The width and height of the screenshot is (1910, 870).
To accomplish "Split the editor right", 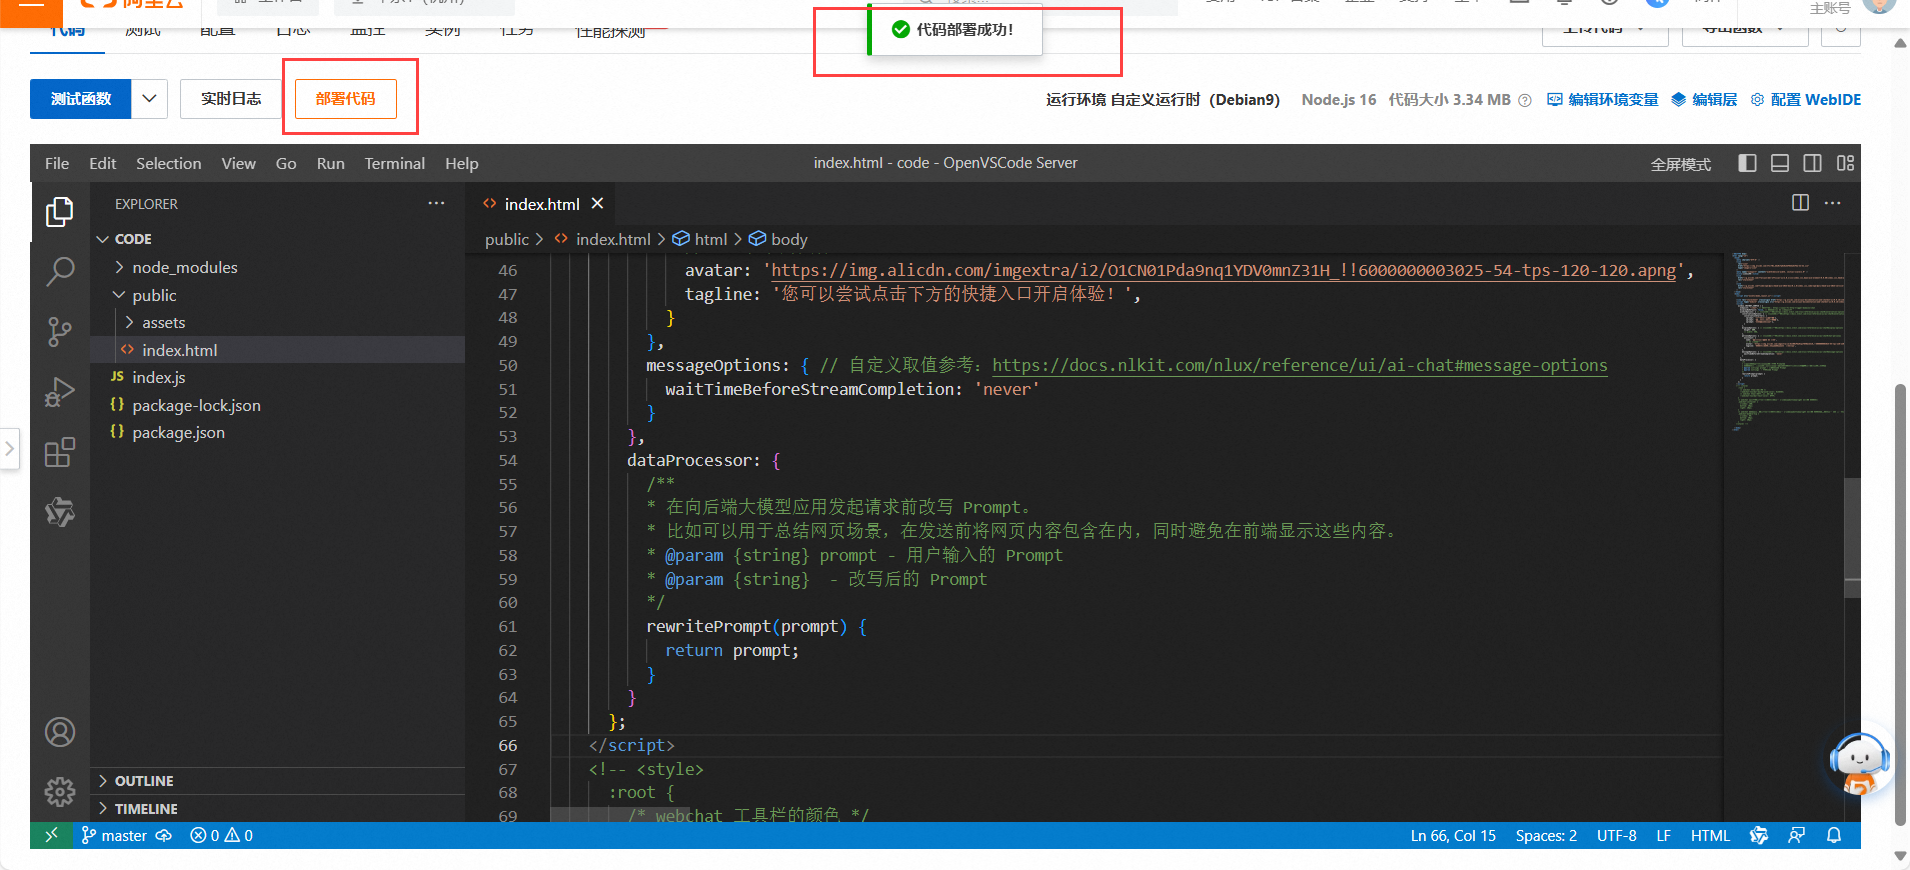I will (1800, 203).
